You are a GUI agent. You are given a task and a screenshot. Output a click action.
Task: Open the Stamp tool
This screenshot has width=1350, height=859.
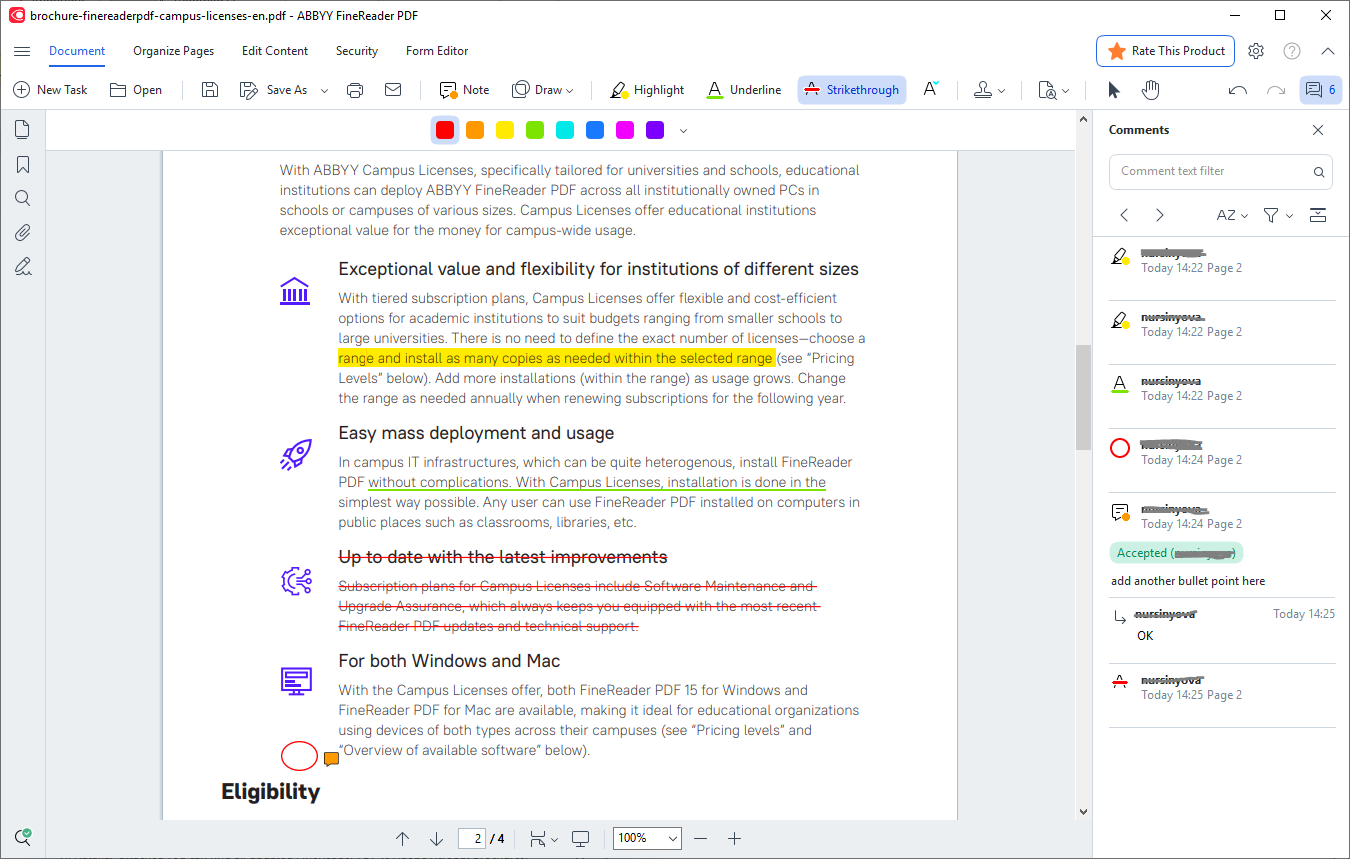(x=985, y=89)
